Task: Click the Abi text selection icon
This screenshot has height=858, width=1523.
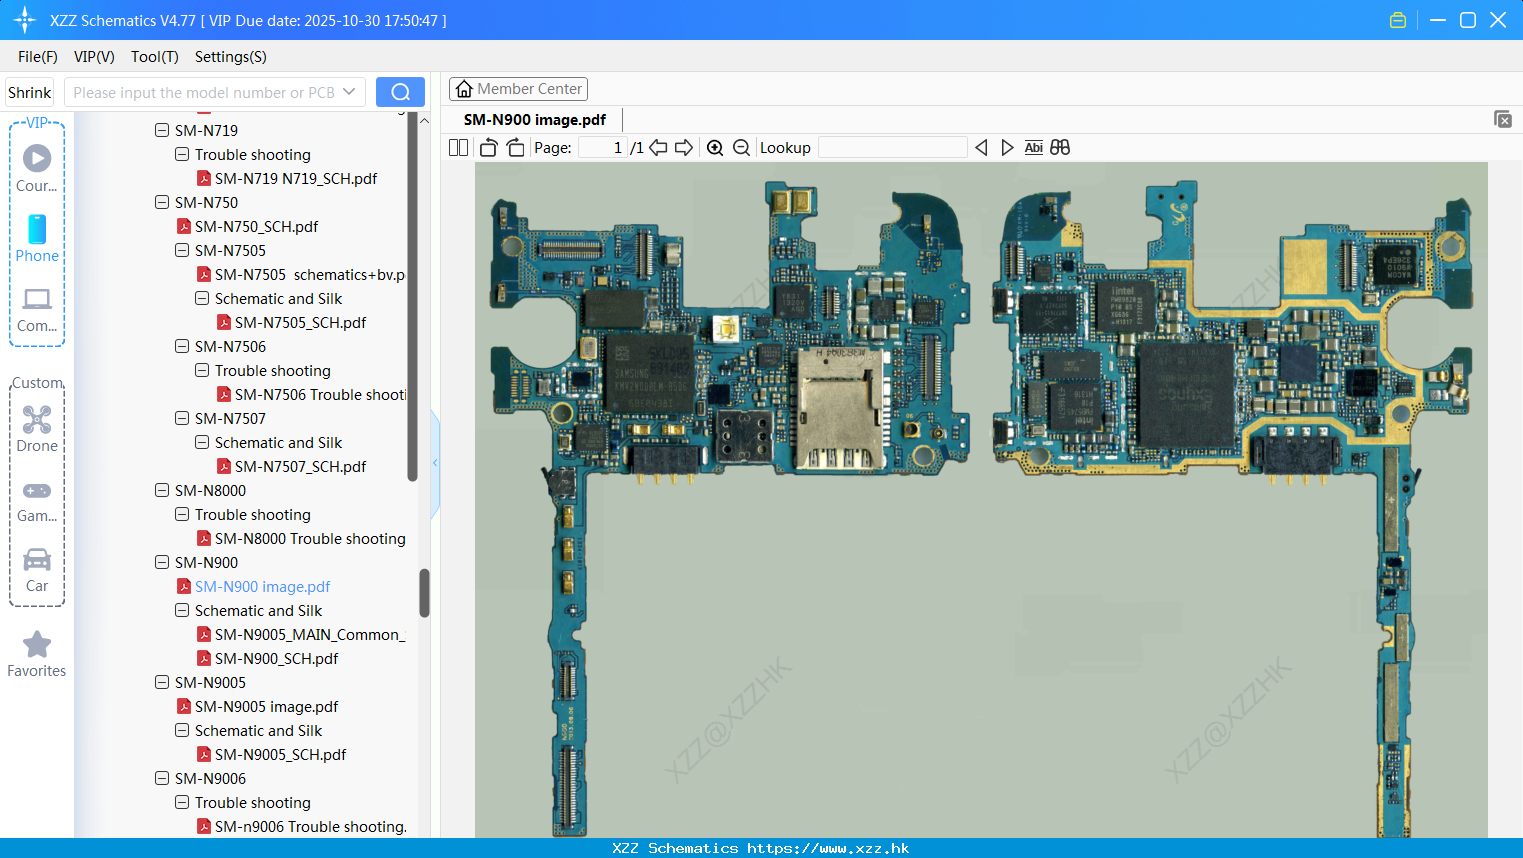Action: [1034, 147]
